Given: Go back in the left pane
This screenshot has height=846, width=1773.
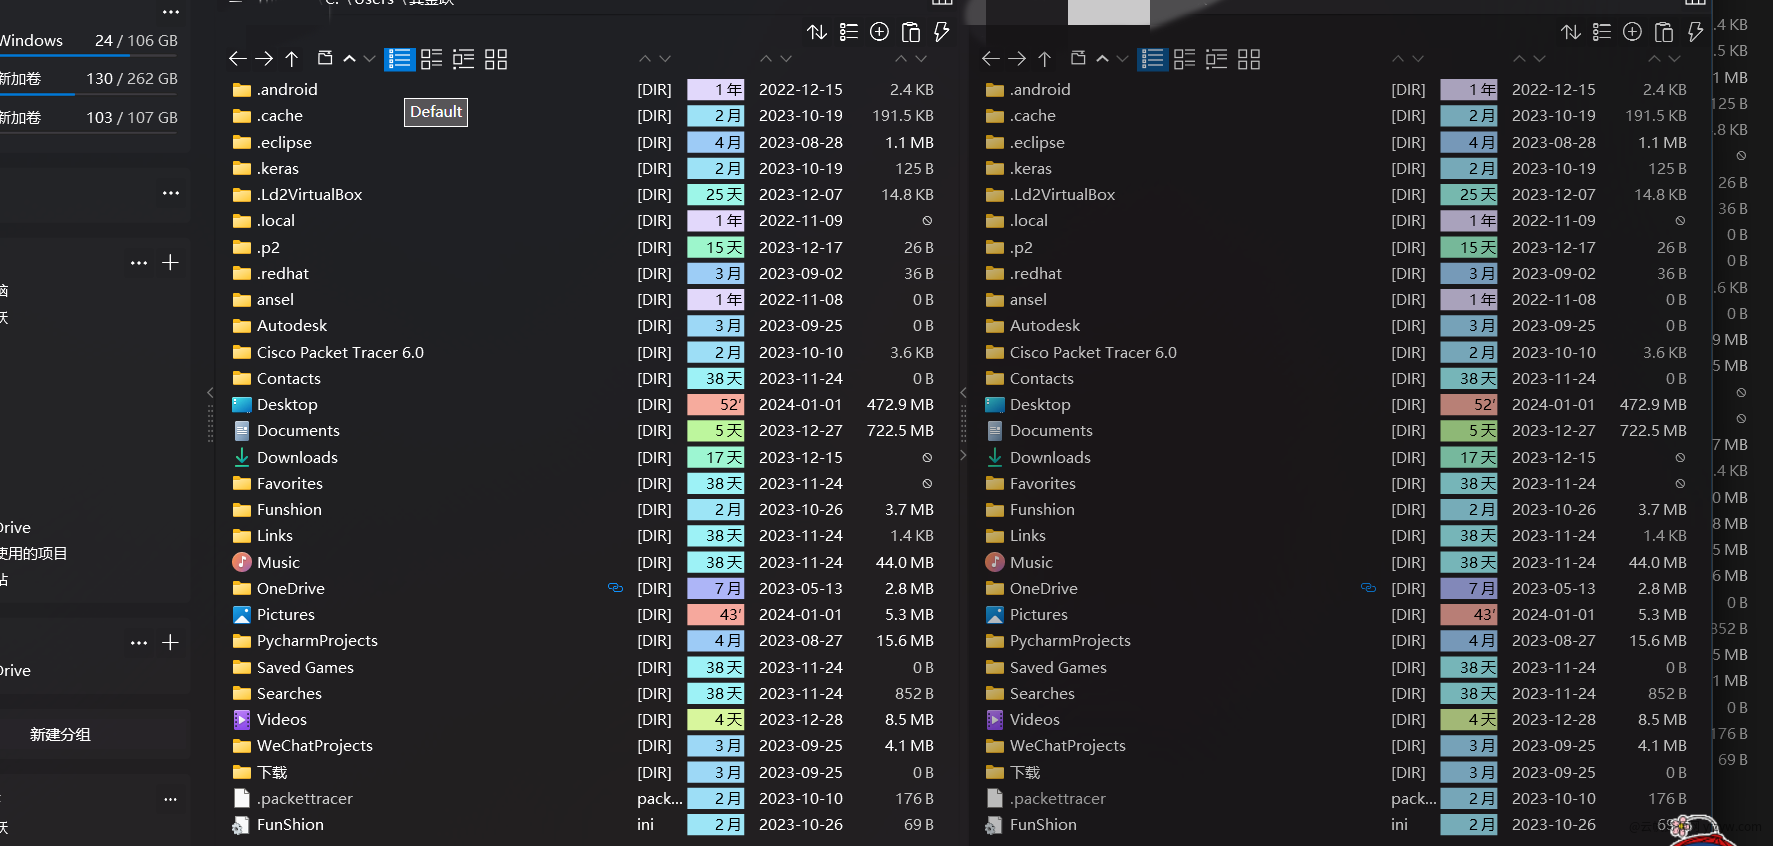Looking at the screenshot, I should (x=237, y=59).
